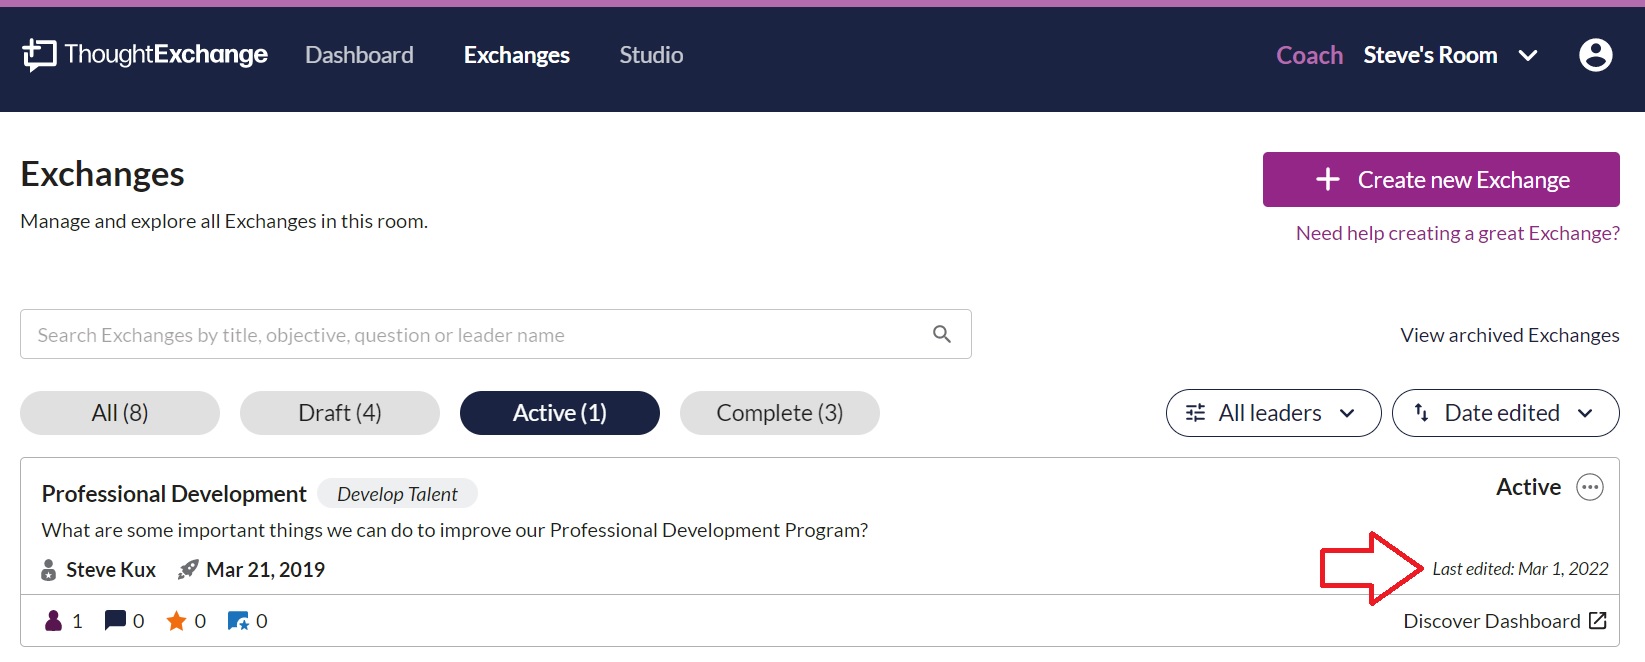Open the Professional Development exchange title
Screen dimensions: 1645x662
coord(174,494)
